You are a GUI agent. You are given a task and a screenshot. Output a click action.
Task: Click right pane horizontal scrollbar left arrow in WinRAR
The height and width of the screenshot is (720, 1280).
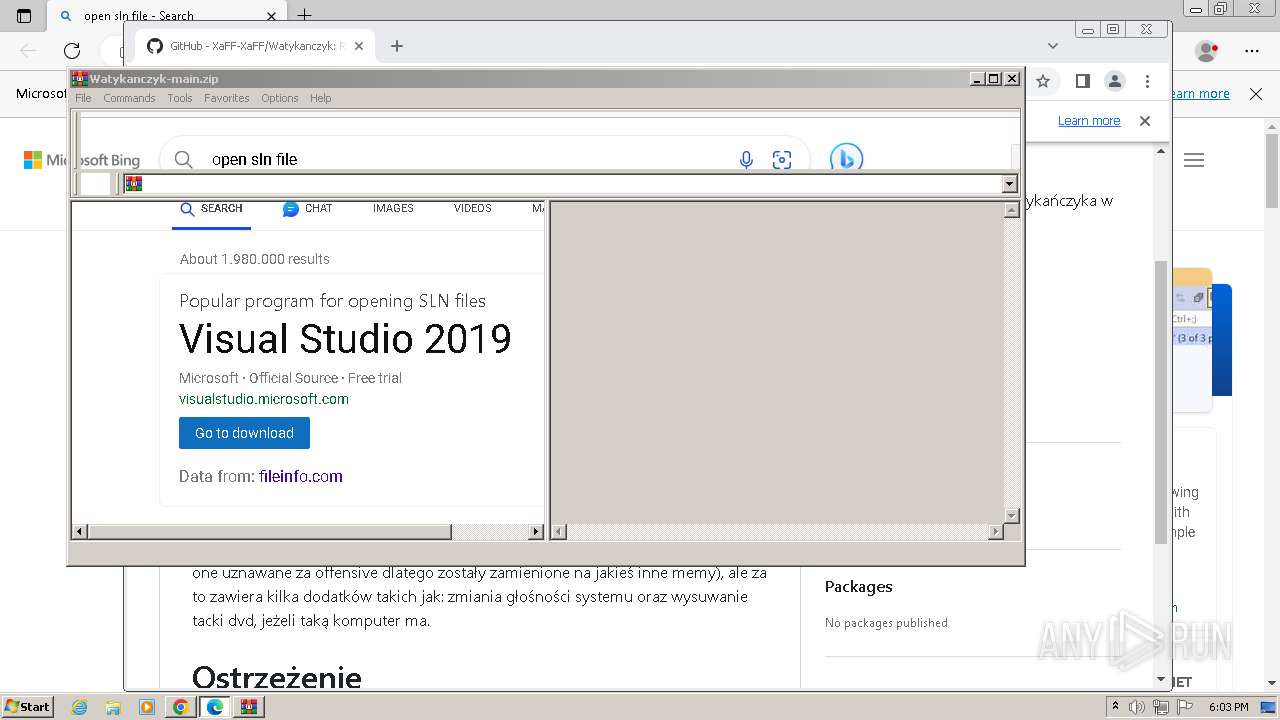560,532
